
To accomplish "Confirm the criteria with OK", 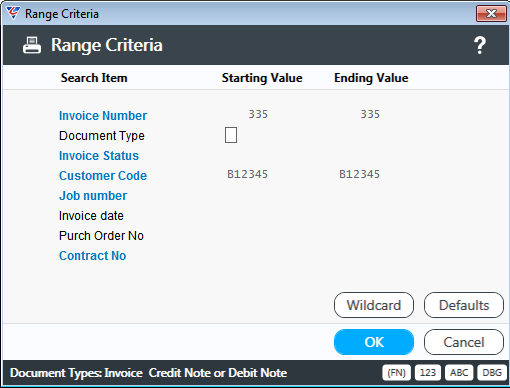I will 374,342.
